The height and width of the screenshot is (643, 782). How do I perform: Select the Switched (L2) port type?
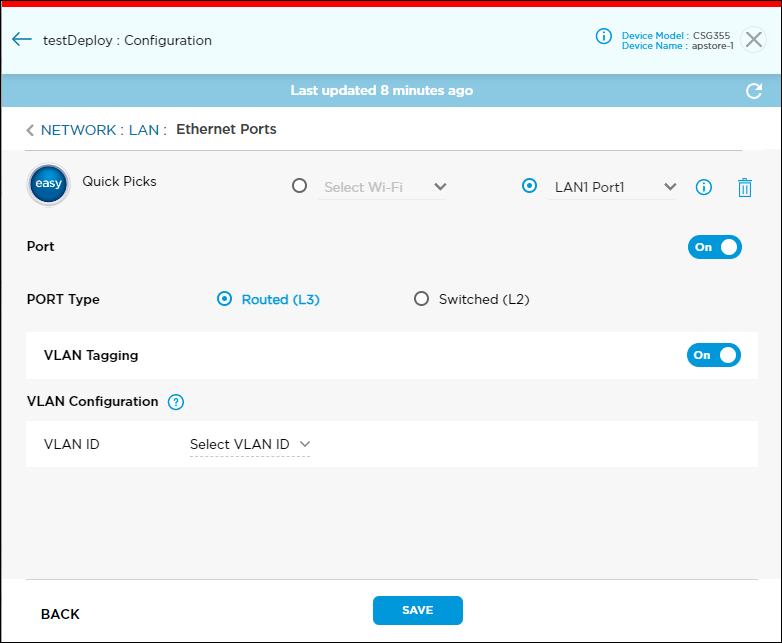coord(421,299)
